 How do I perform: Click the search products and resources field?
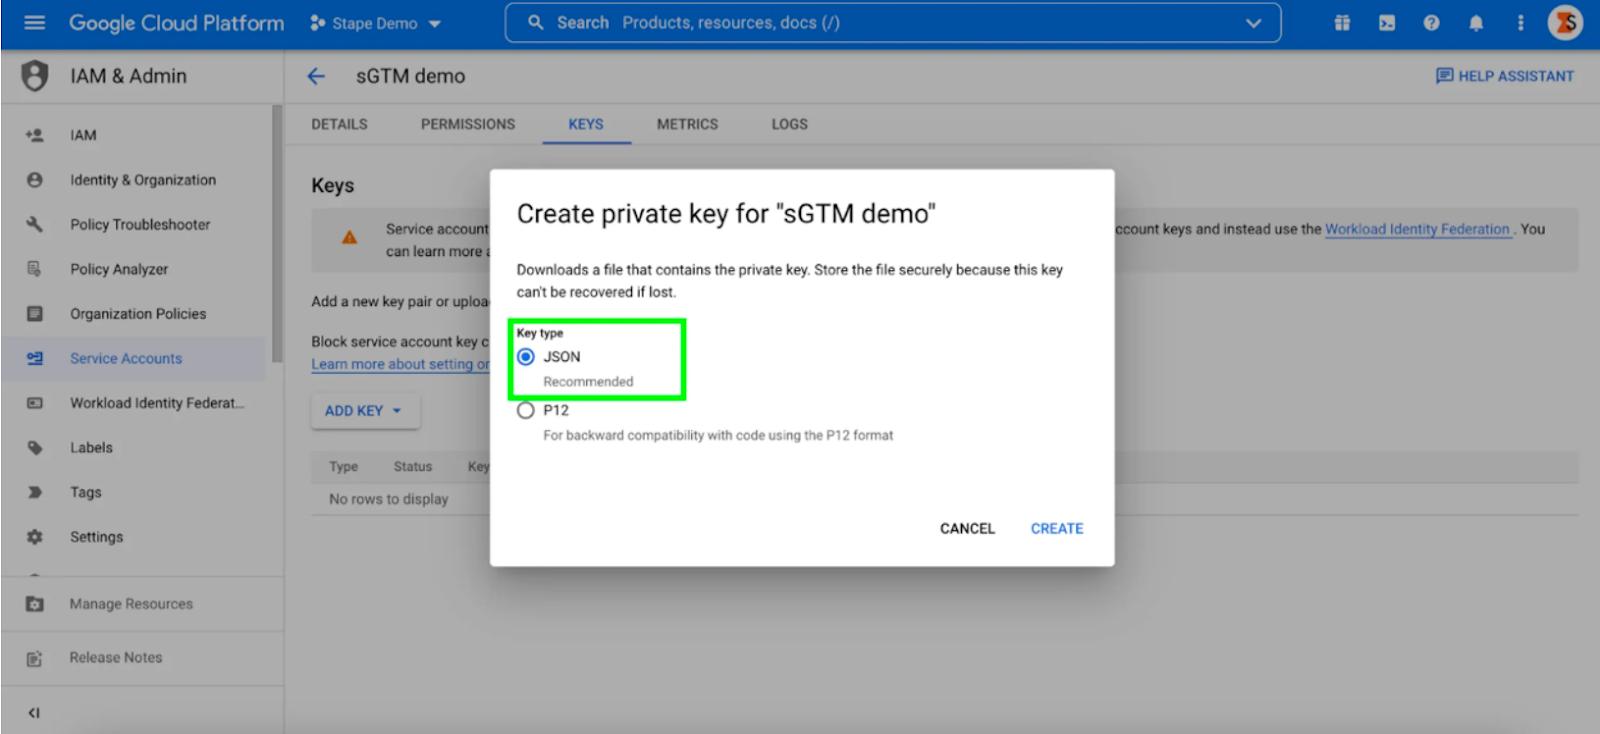coord(892,23)
